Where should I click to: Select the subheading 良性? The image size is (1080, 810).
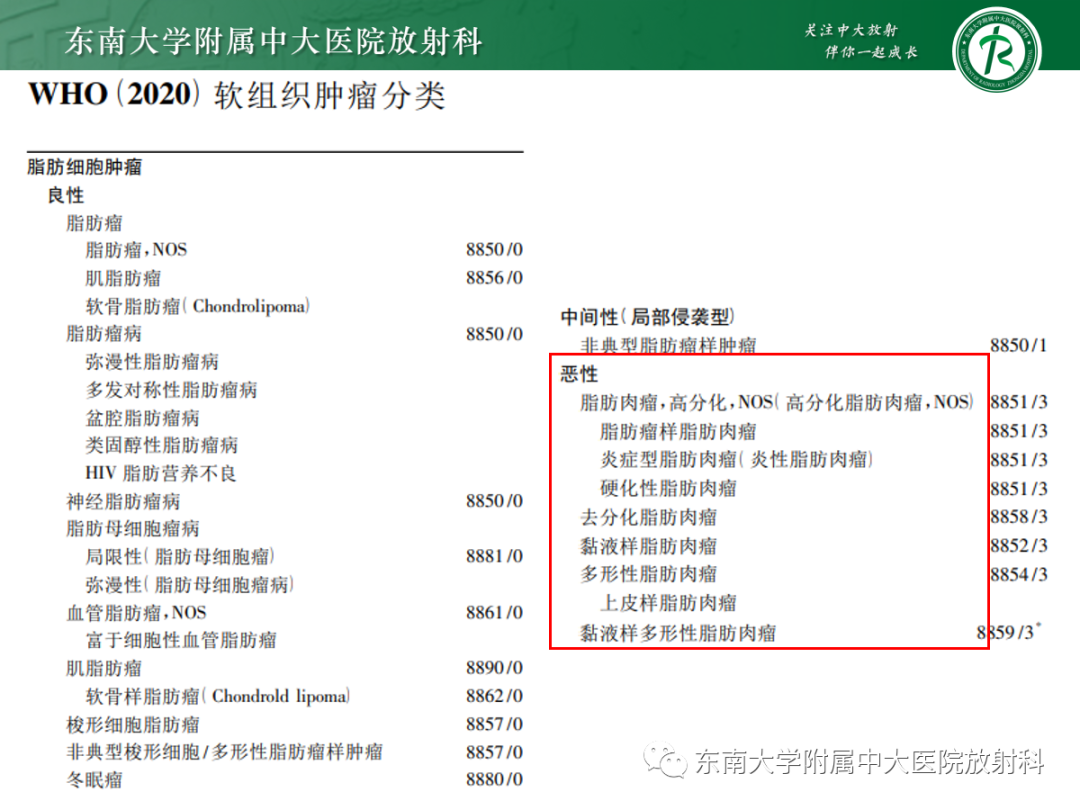[x=65, y=195]
